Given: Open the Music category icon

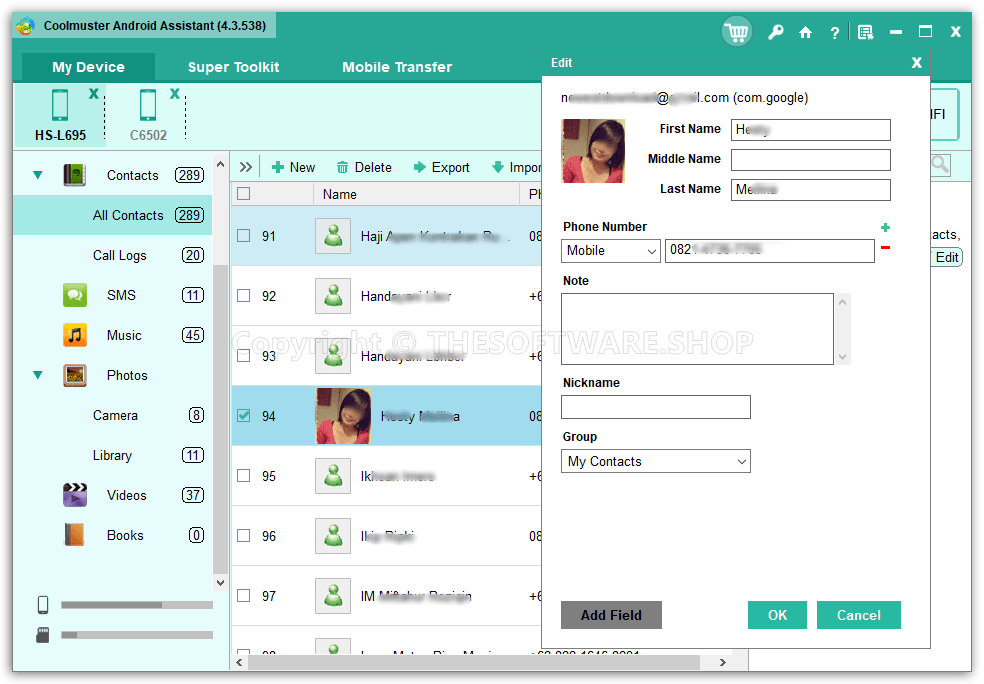Looking at the screenshot, I should [75, 335].
